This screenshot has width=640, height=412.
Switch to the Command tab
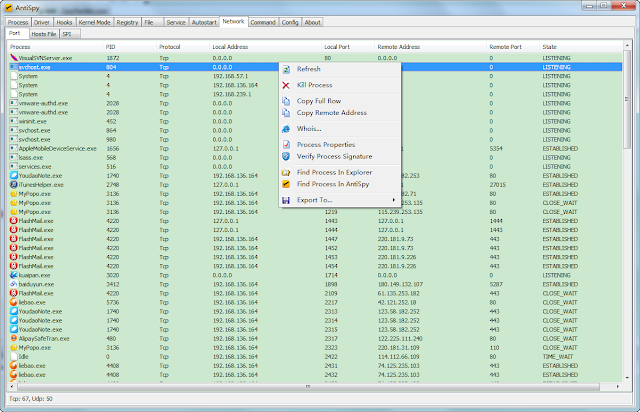(x=263, y=22)
